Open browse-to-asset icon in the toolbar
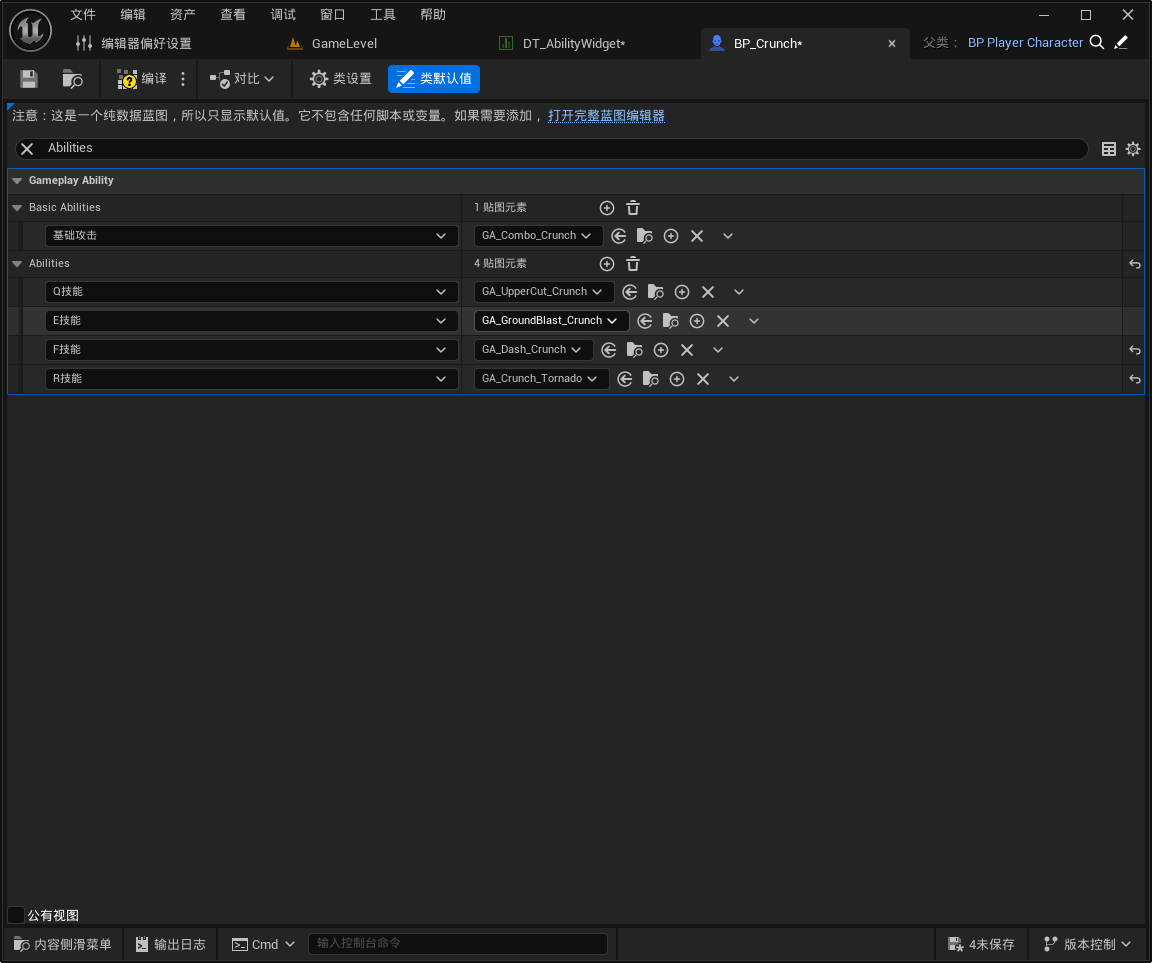The width and height of the screenshot is (1152, 963). pos(72,79)
